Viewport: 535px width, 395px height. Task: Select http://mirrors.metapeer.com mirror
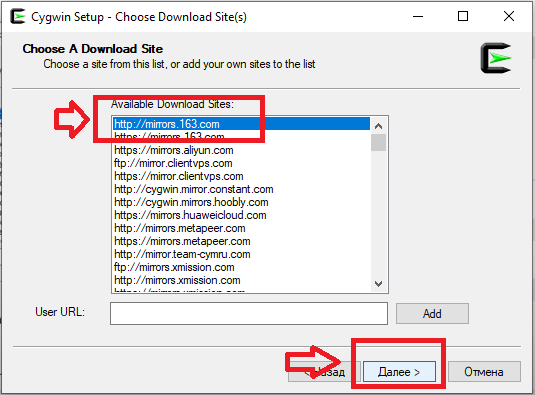point(241,228)
